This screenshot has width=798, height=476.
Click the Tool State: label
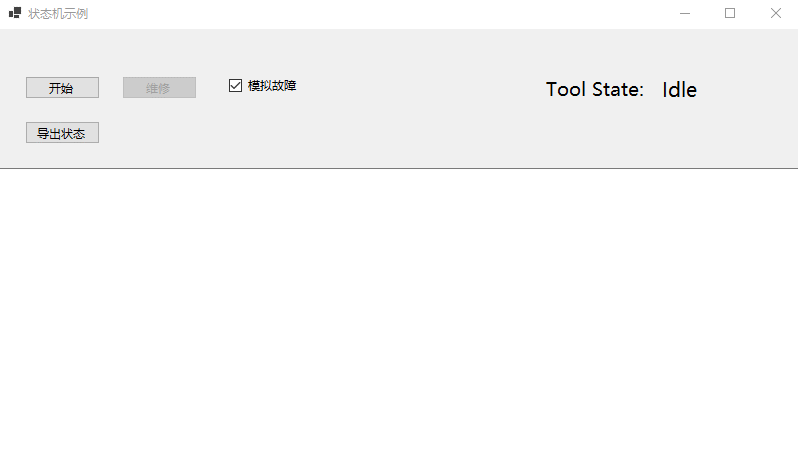pos(595,90)
